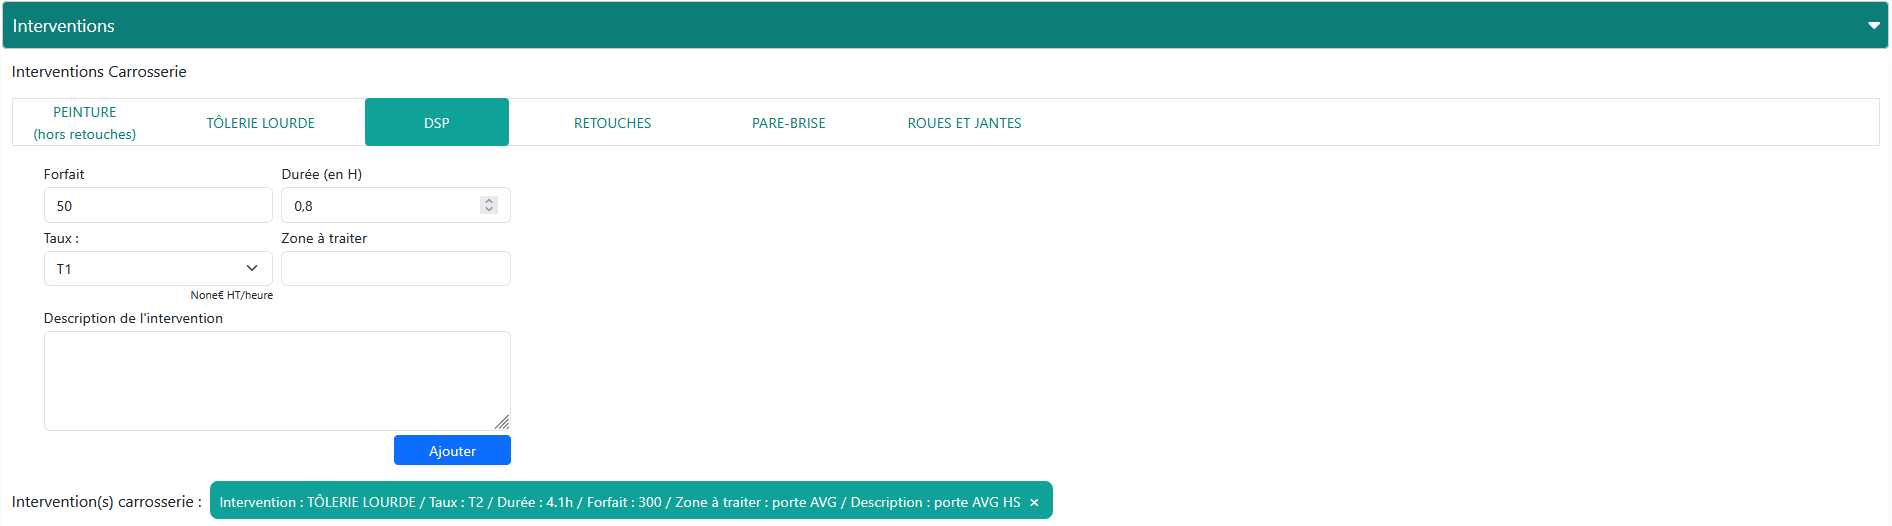Click the Taux dropdown chevron icon
The height and width of the screenshot is (526, 1892).
(252, 269)
